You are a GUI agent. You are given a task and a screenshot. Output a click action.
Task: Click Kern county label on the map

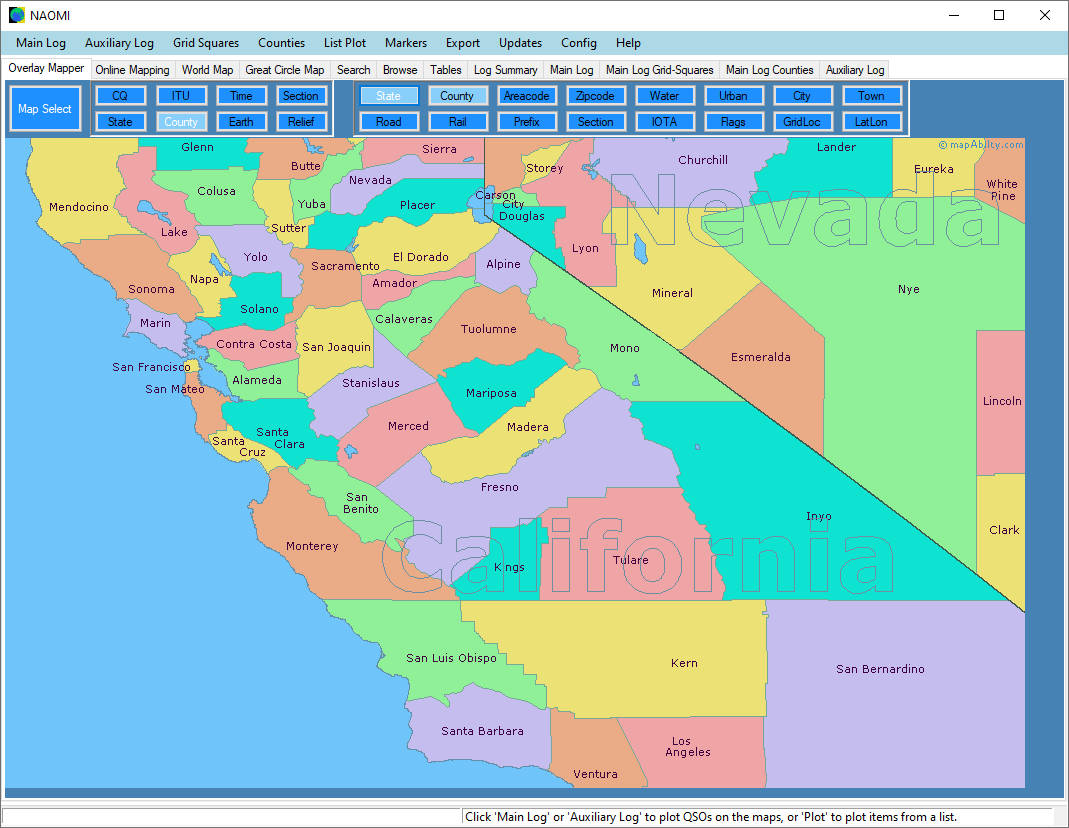click(x=684, y=663)
